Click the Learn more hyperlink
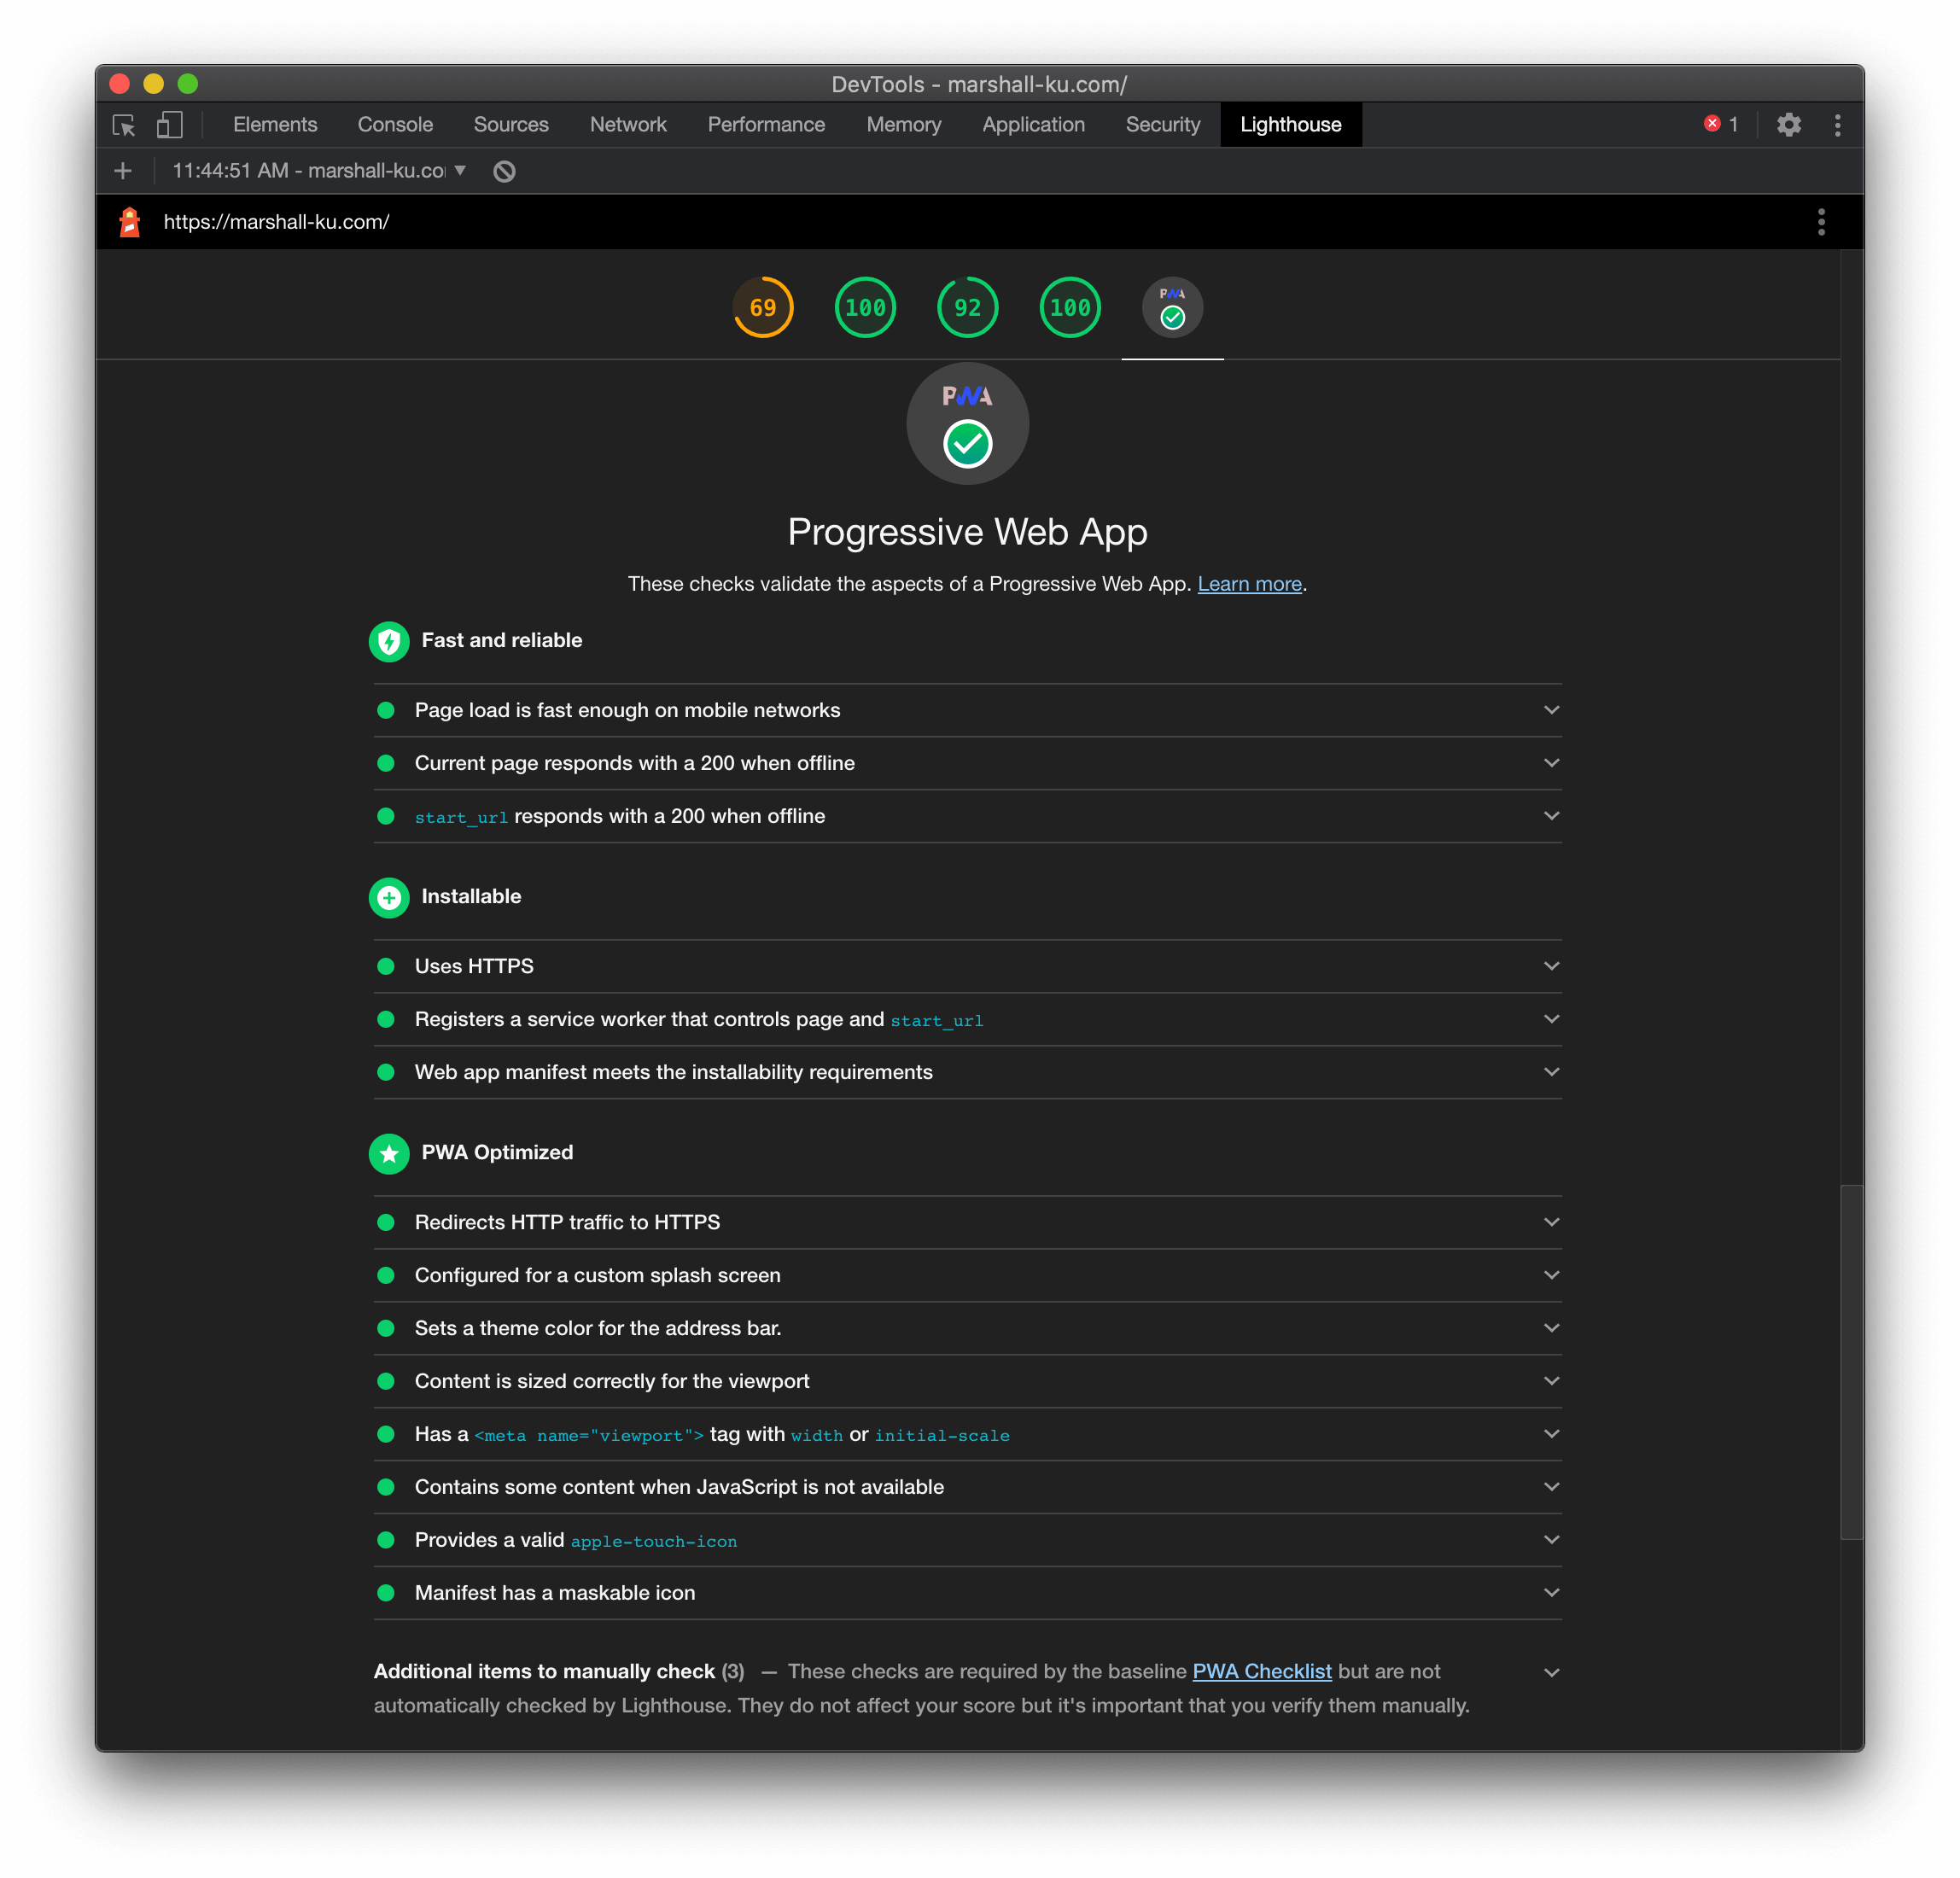The width and height of the screenshot is (1960, 1878). tap(1250, 583)
